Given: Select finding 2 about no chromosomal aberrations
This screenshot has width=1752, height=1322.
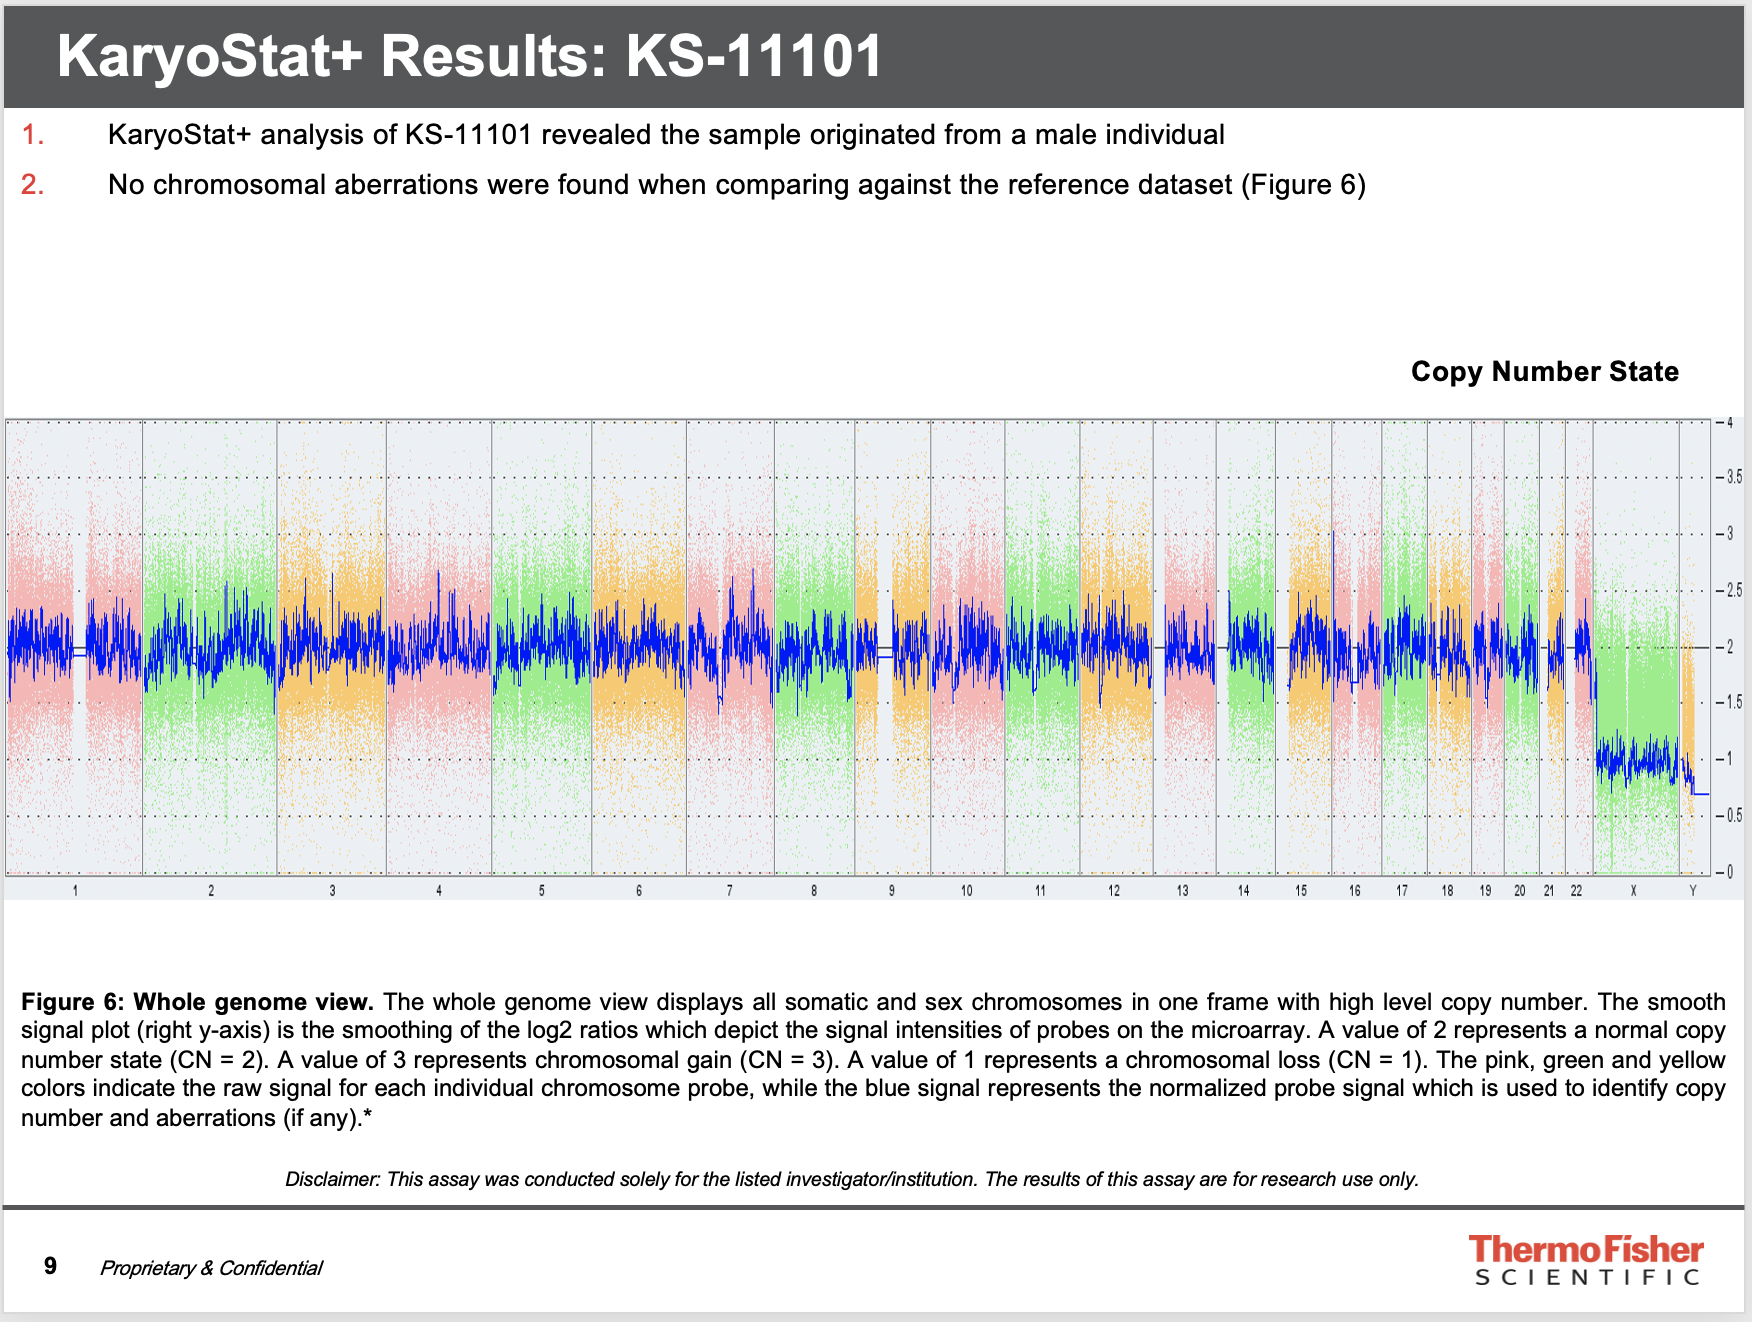Looking at the screenshot, I should 736,185.
